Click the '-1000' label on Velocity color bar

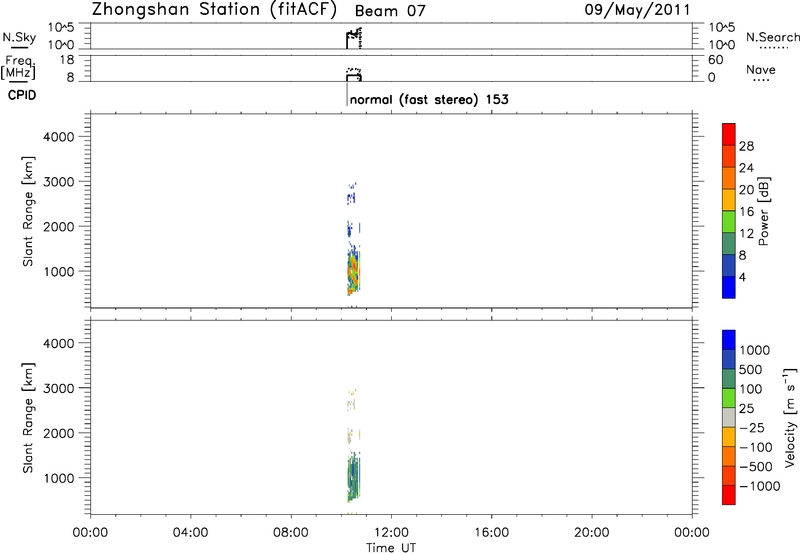pyautogui.click(x=760, y=486)
